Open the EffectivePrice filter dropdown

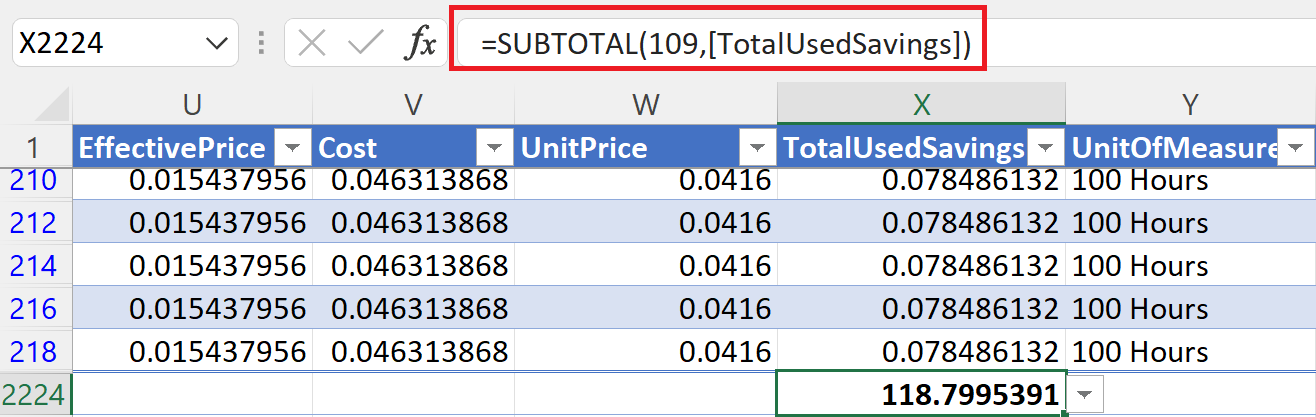point(293,149)
